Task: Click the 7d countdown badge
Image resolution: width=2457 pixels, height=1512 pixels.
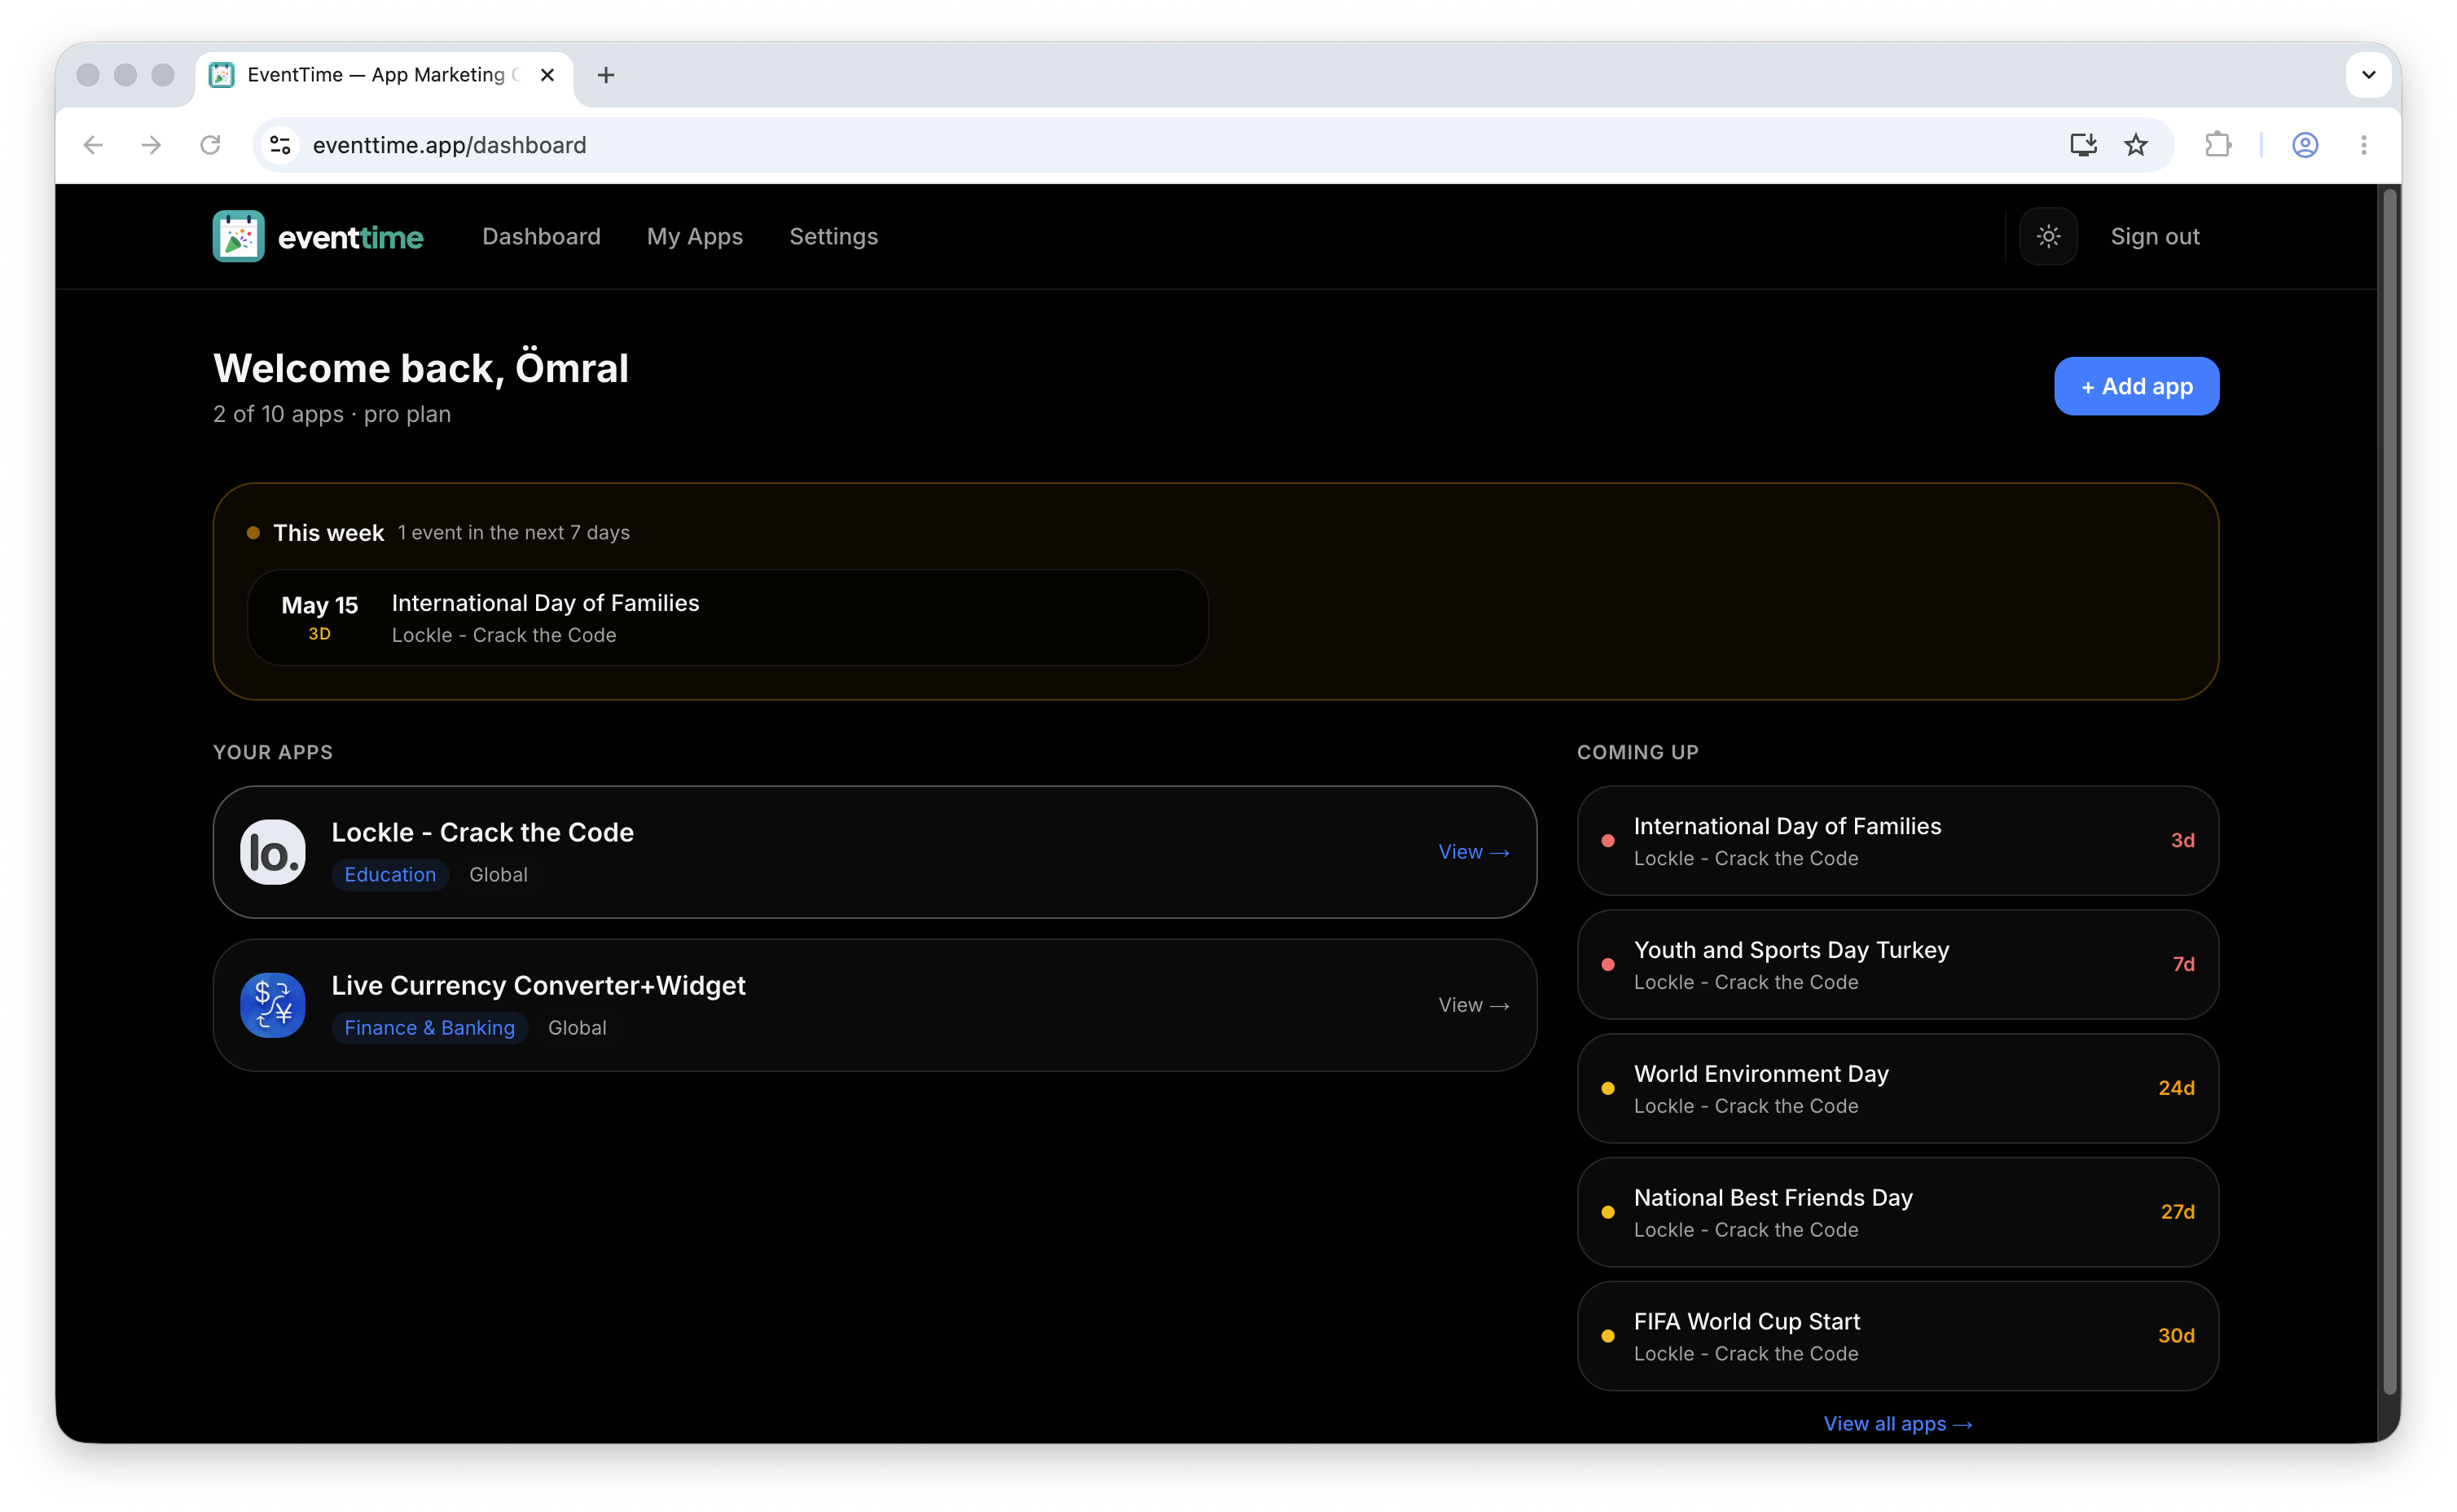Action: point(2183,964)
